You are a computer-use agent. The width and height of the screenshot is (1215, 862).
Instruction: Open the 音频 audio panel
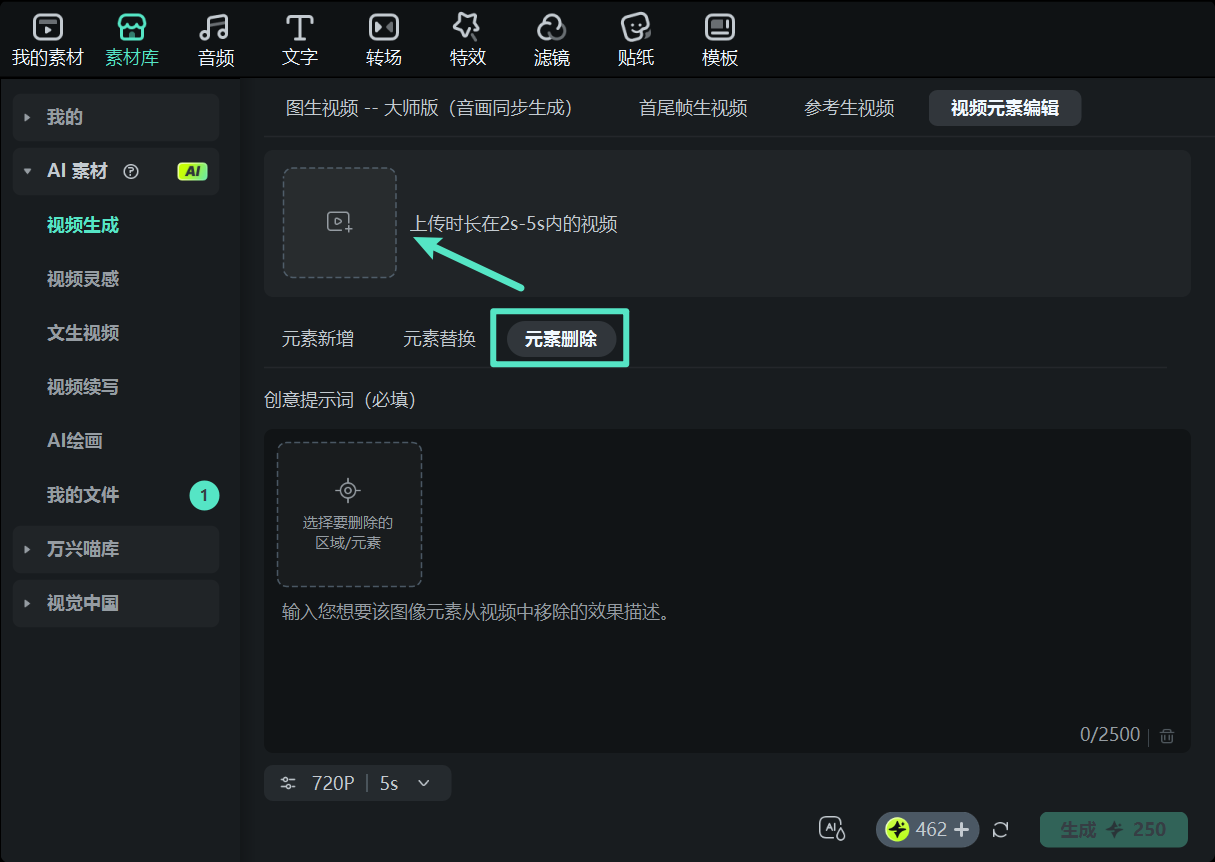pos(215,38)
